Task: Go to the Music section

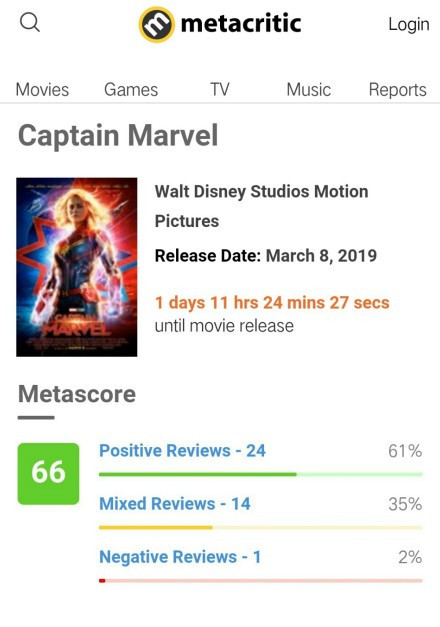Action: pyautogui.click(x=308, y=90)
